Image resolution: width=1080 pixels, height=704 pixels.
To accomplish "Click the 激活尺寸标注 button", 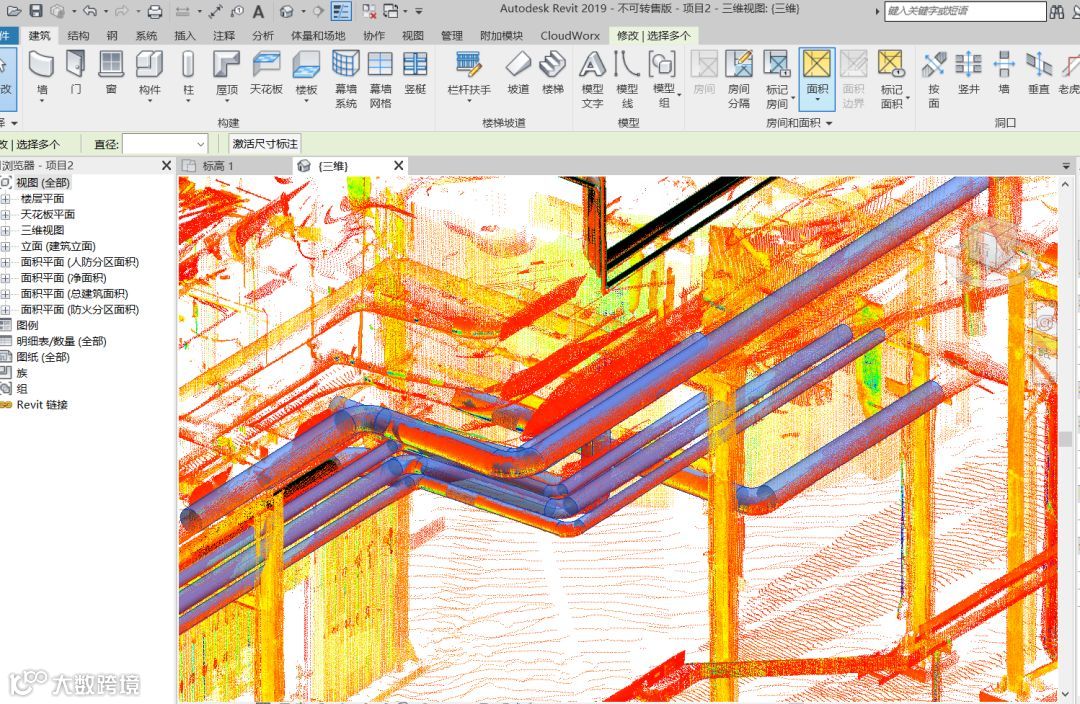I will coord(265,144).
